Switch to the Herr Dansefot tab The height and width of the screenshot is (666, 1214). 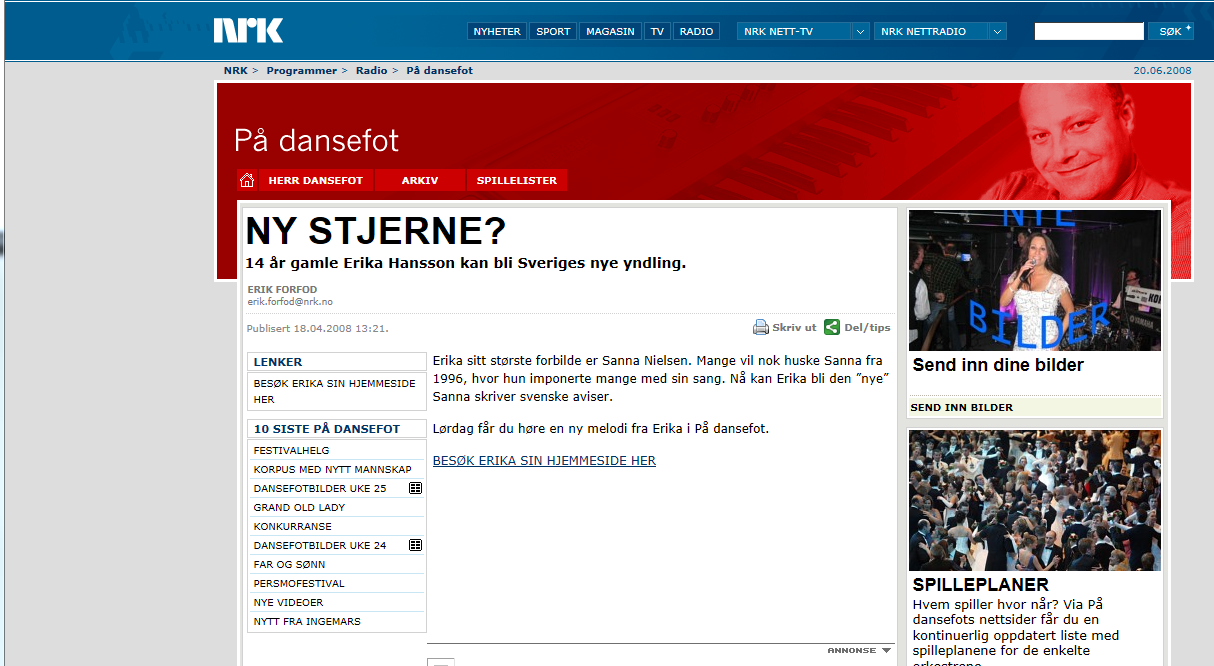pos(316,180)
